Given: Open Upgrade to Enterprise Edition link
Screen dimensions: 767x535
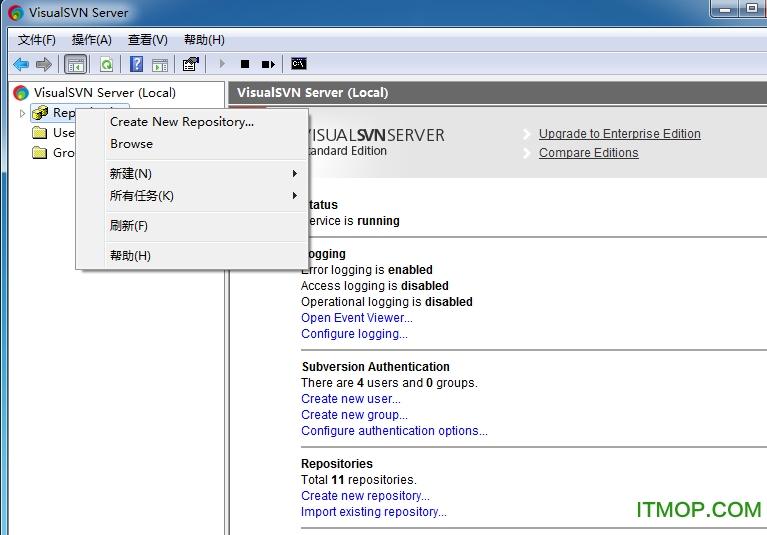Looking at the screenshot, I should (619, 134).
